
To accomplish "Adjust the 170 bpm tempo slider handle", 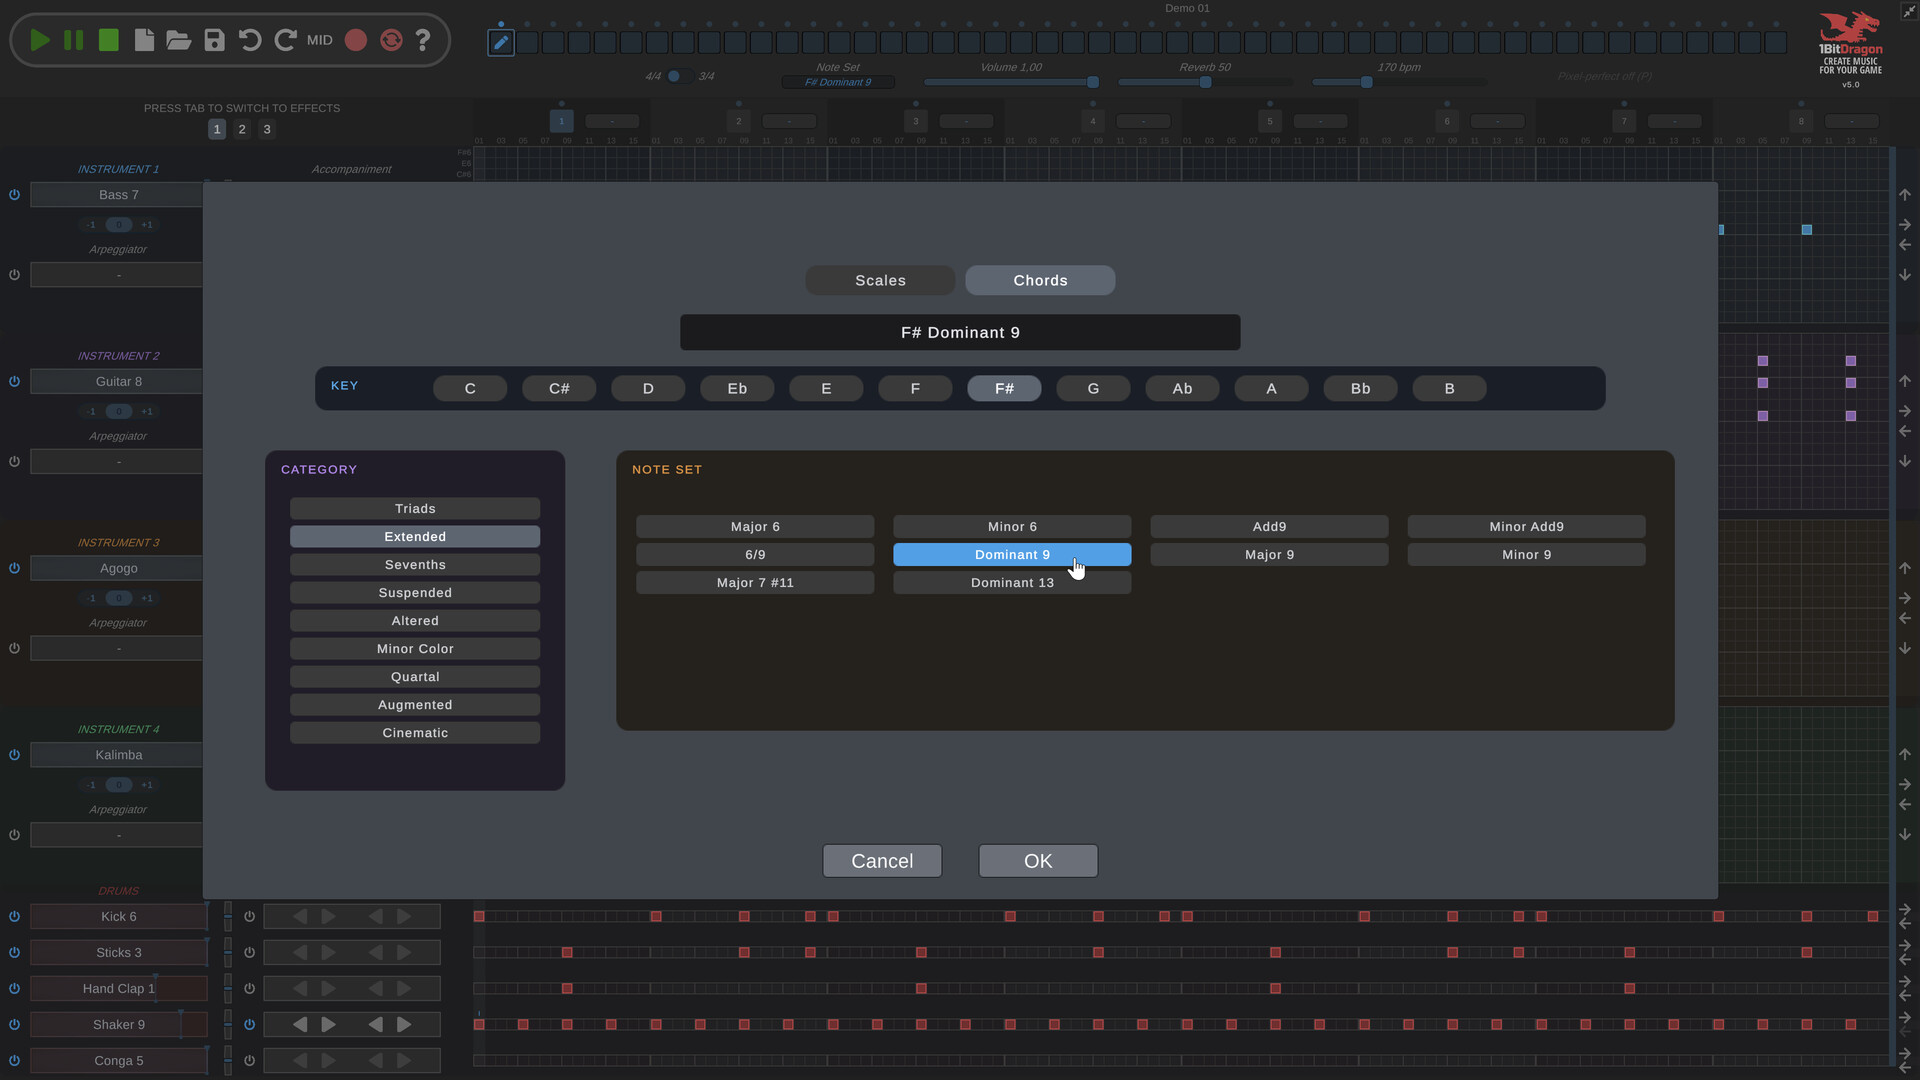I will [1366, 82].
